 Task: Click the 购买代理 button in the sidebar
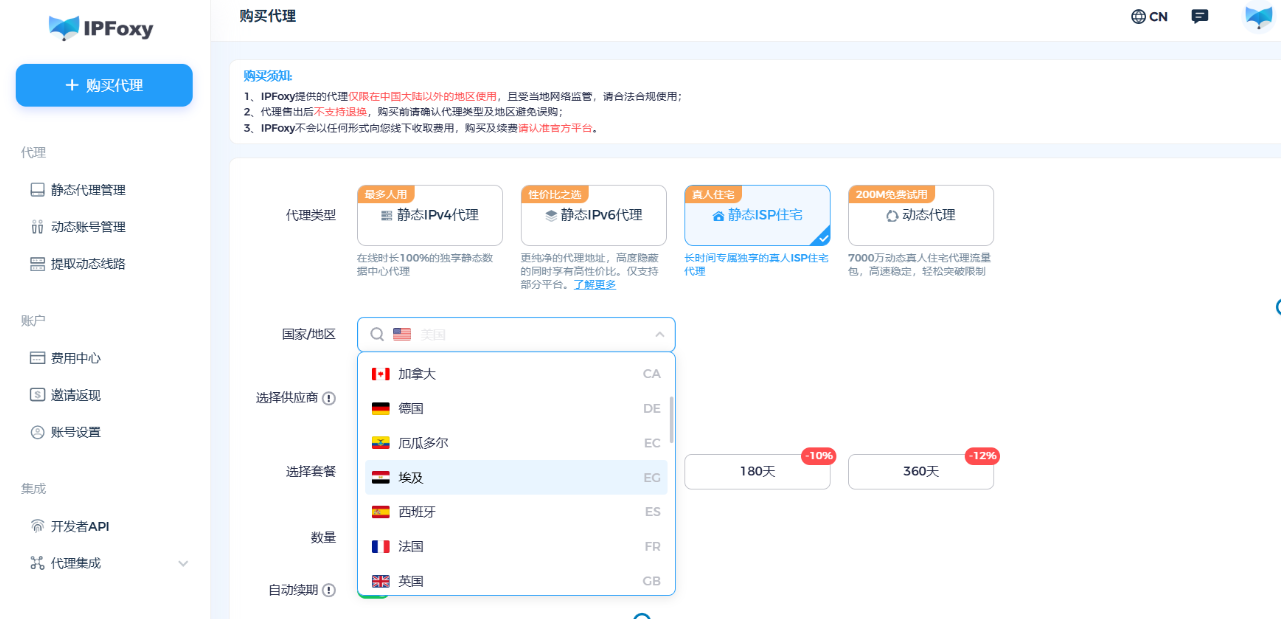(104, 85)
